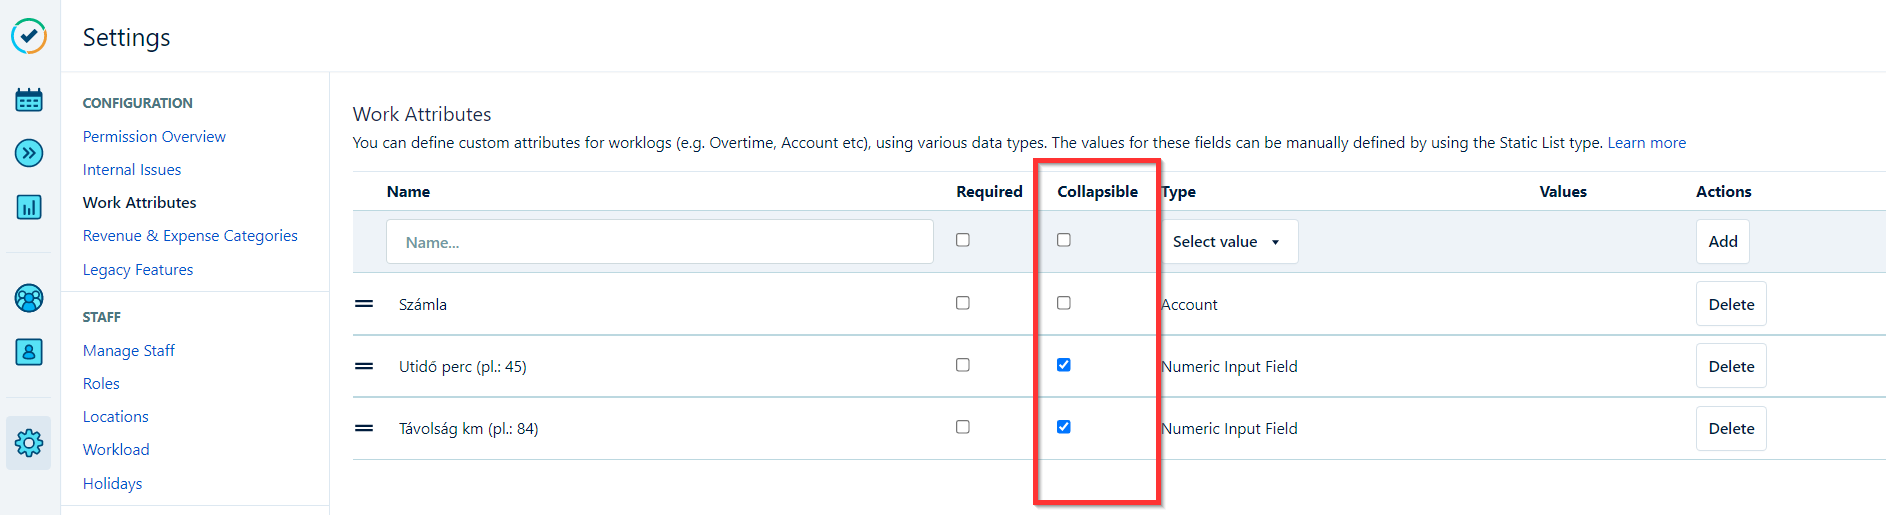The height and width of the screenshot is (515, 1886).
Task: Uncheck Collapsible for Utidő perc attribute
Action: (1063, 365)
